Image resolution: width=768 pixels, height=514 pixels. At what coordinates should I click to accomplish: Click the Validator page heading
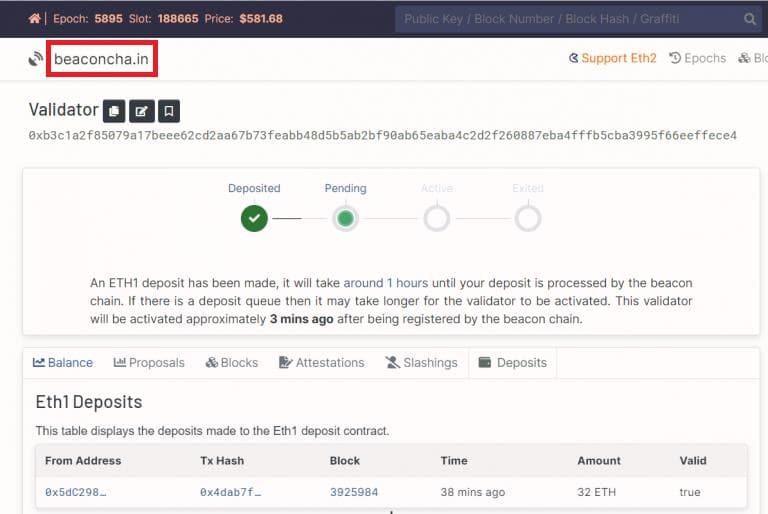point(64,110)
